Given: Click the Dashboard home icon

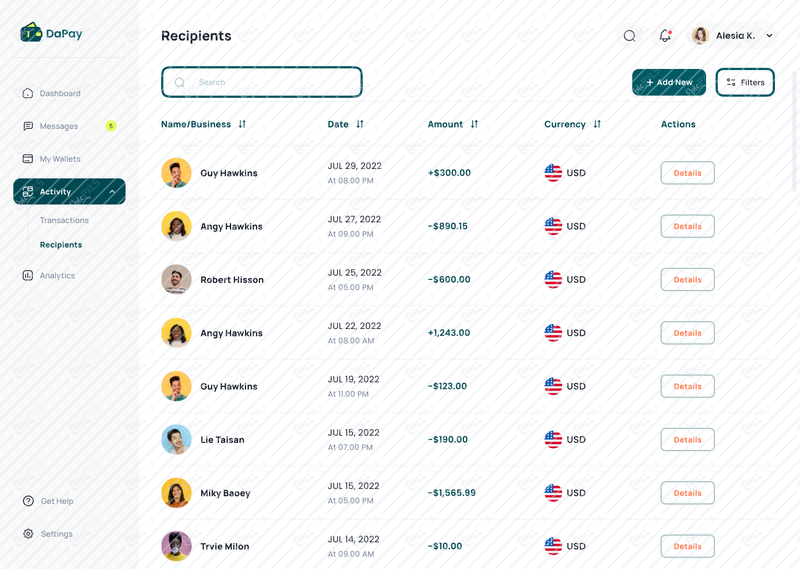Looking at the screenshot, I should click(x=28, y=93).
